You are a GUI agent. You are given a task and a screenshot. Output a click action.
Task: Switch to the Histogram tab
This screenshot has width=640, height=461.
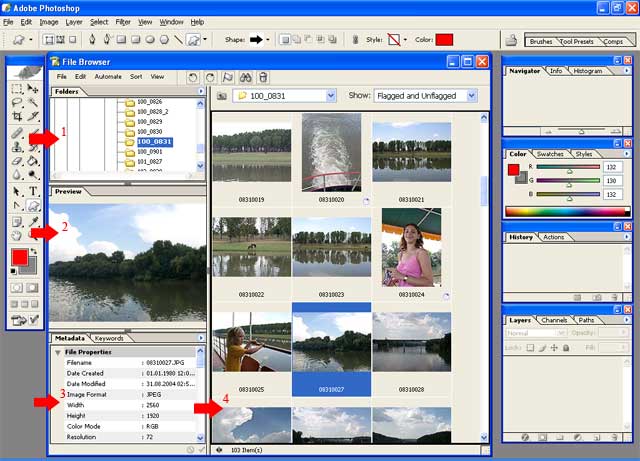pos(588,71)
